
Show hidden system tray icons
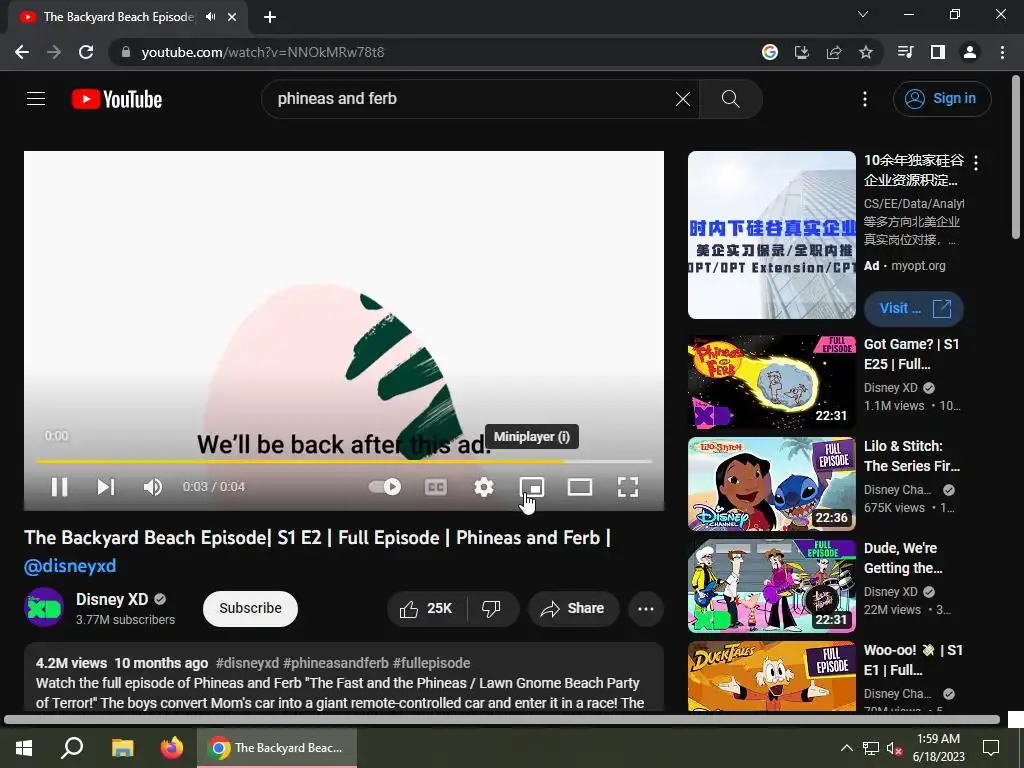[x=846, y=748]
